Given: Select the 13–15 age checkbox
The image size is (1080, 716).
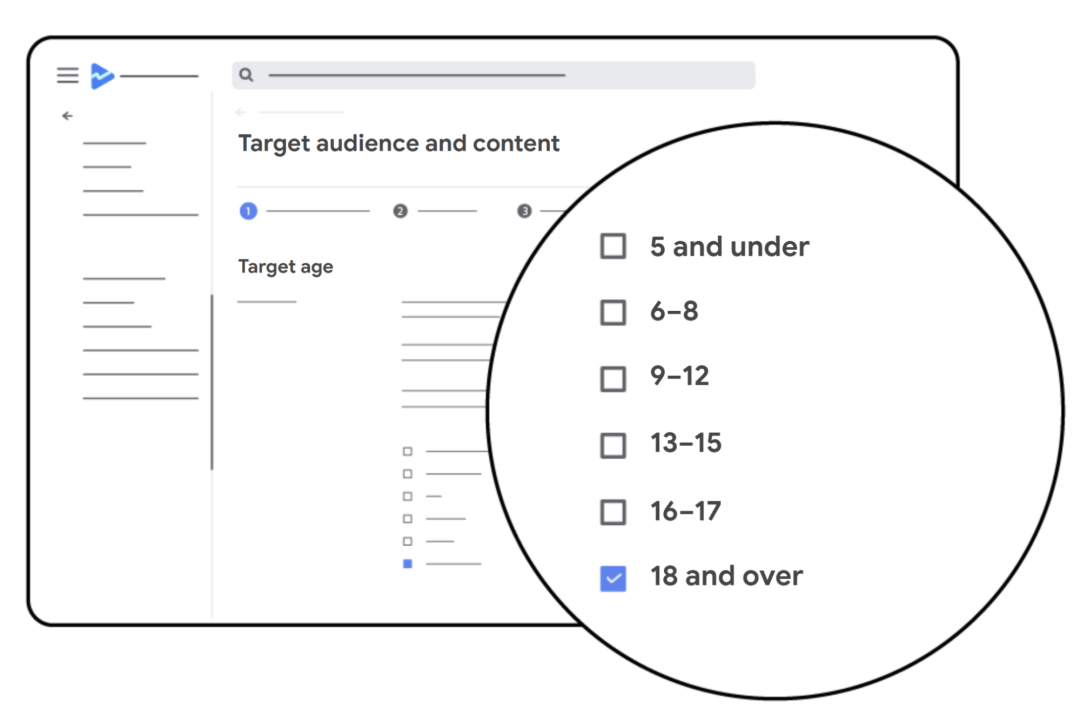Looking at the screenshot, I should [x=613, y=445].
